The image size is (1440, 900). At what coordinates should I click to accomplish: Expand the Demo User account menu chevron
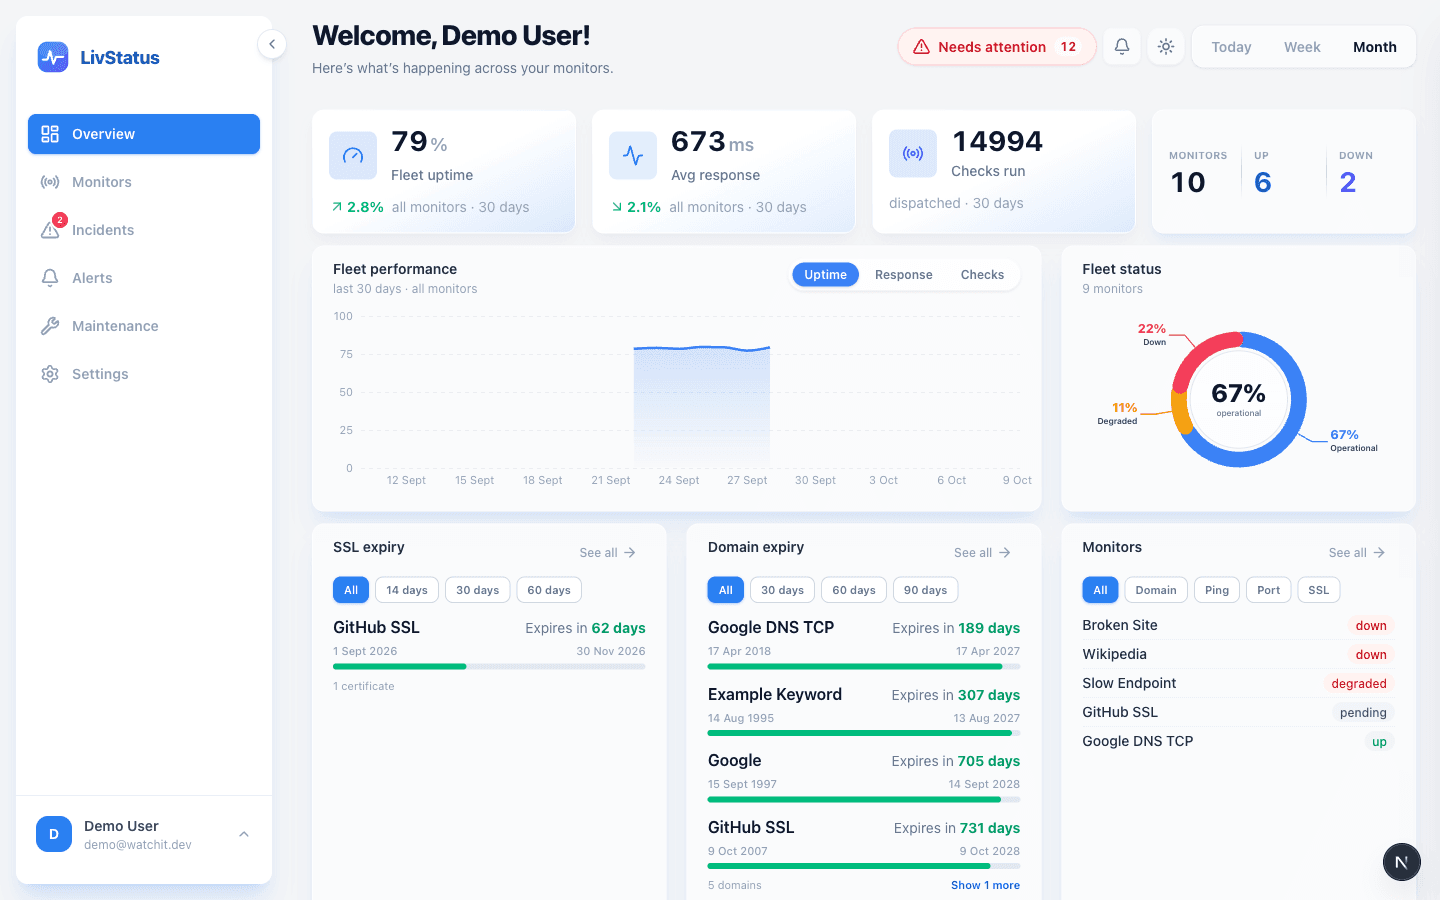(x=244, y=834)
